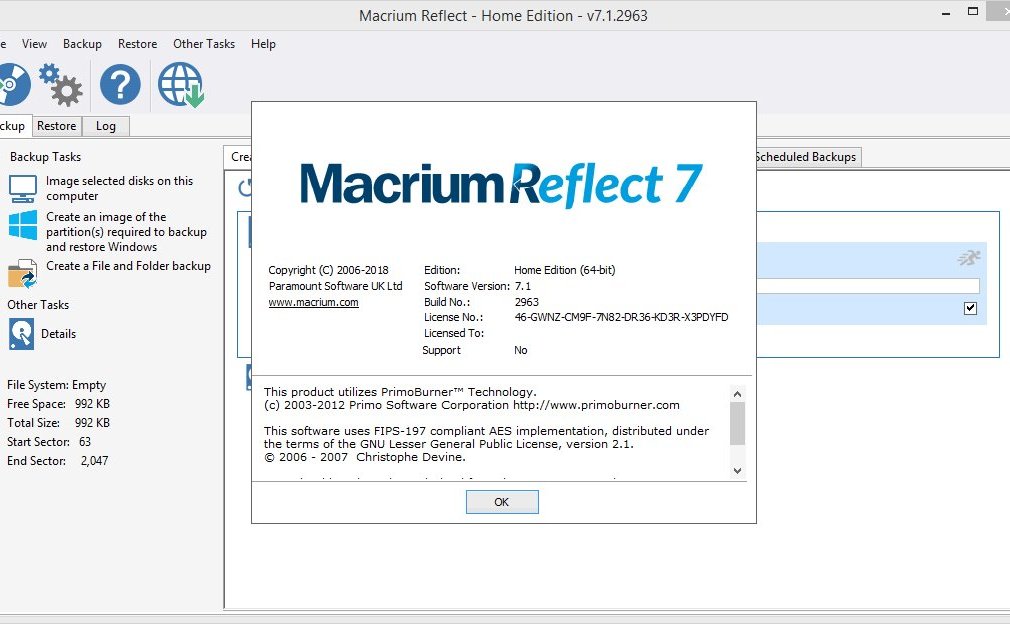Open the Other Tasks menu
Viewport: 1010px width, 624px height.
click(204, 44)
